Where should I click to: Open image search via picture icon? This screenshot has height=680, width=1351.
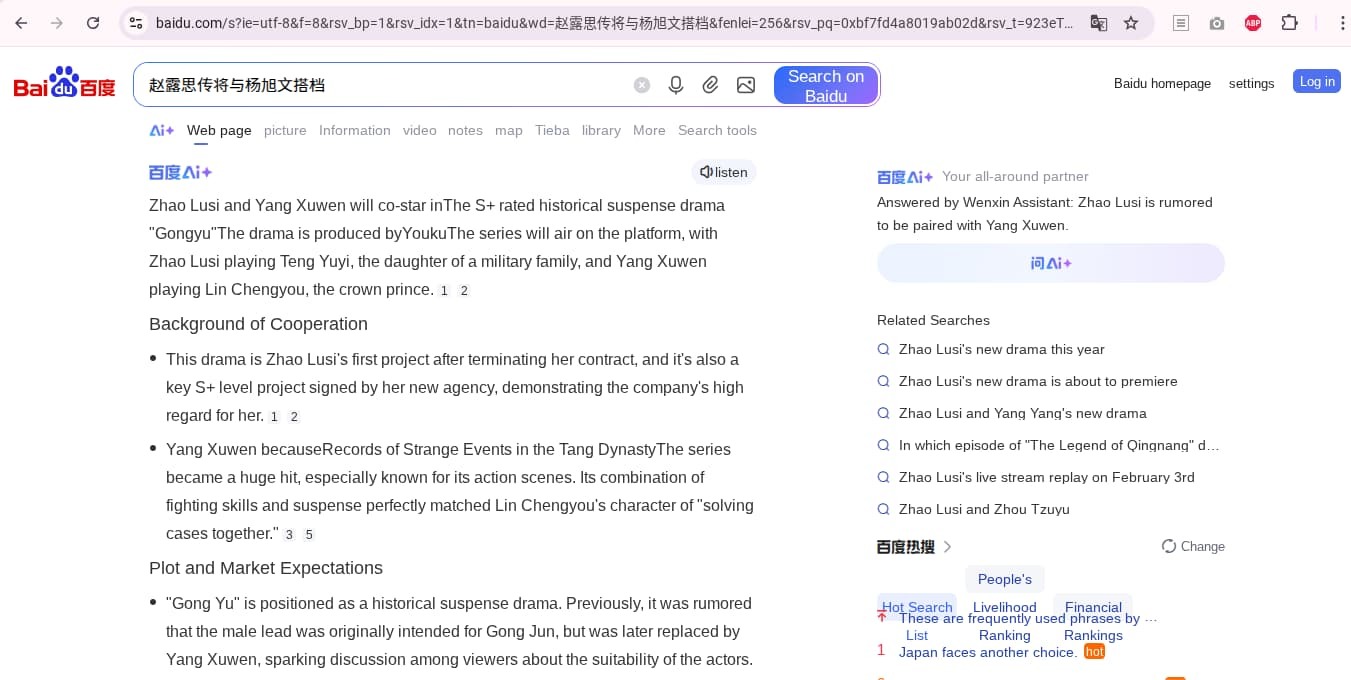point(746,85)
